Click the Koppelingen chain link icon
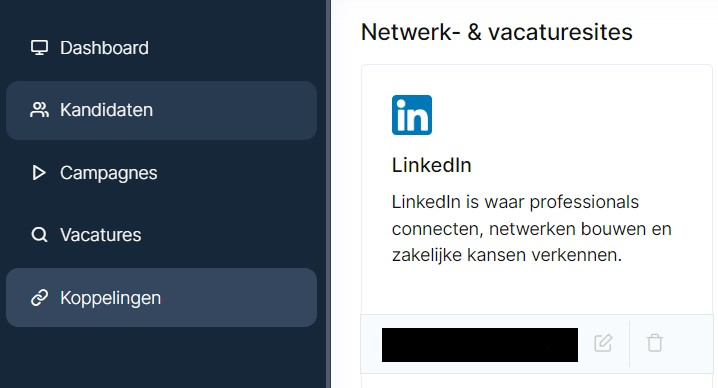Viewport: 718px width, 388px height. pyautogui.click(x=39, y=298)
